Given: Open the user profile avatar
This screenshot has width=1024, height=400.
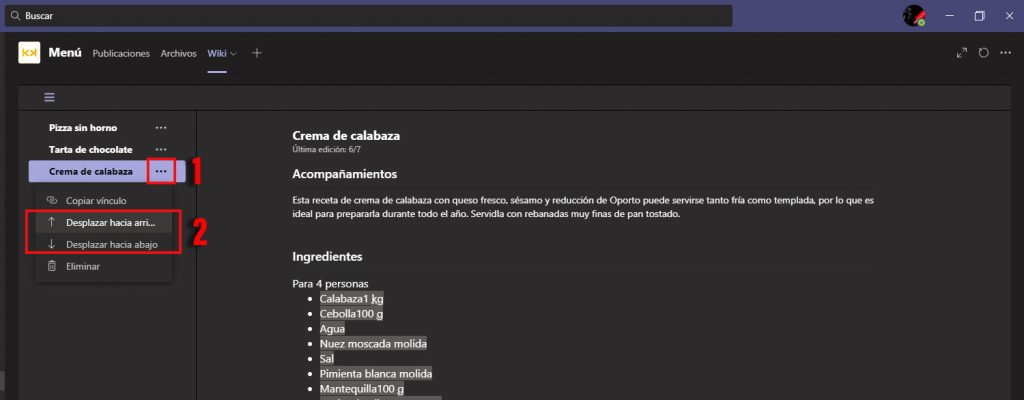Looking at the screenshot, I should 914,16.
